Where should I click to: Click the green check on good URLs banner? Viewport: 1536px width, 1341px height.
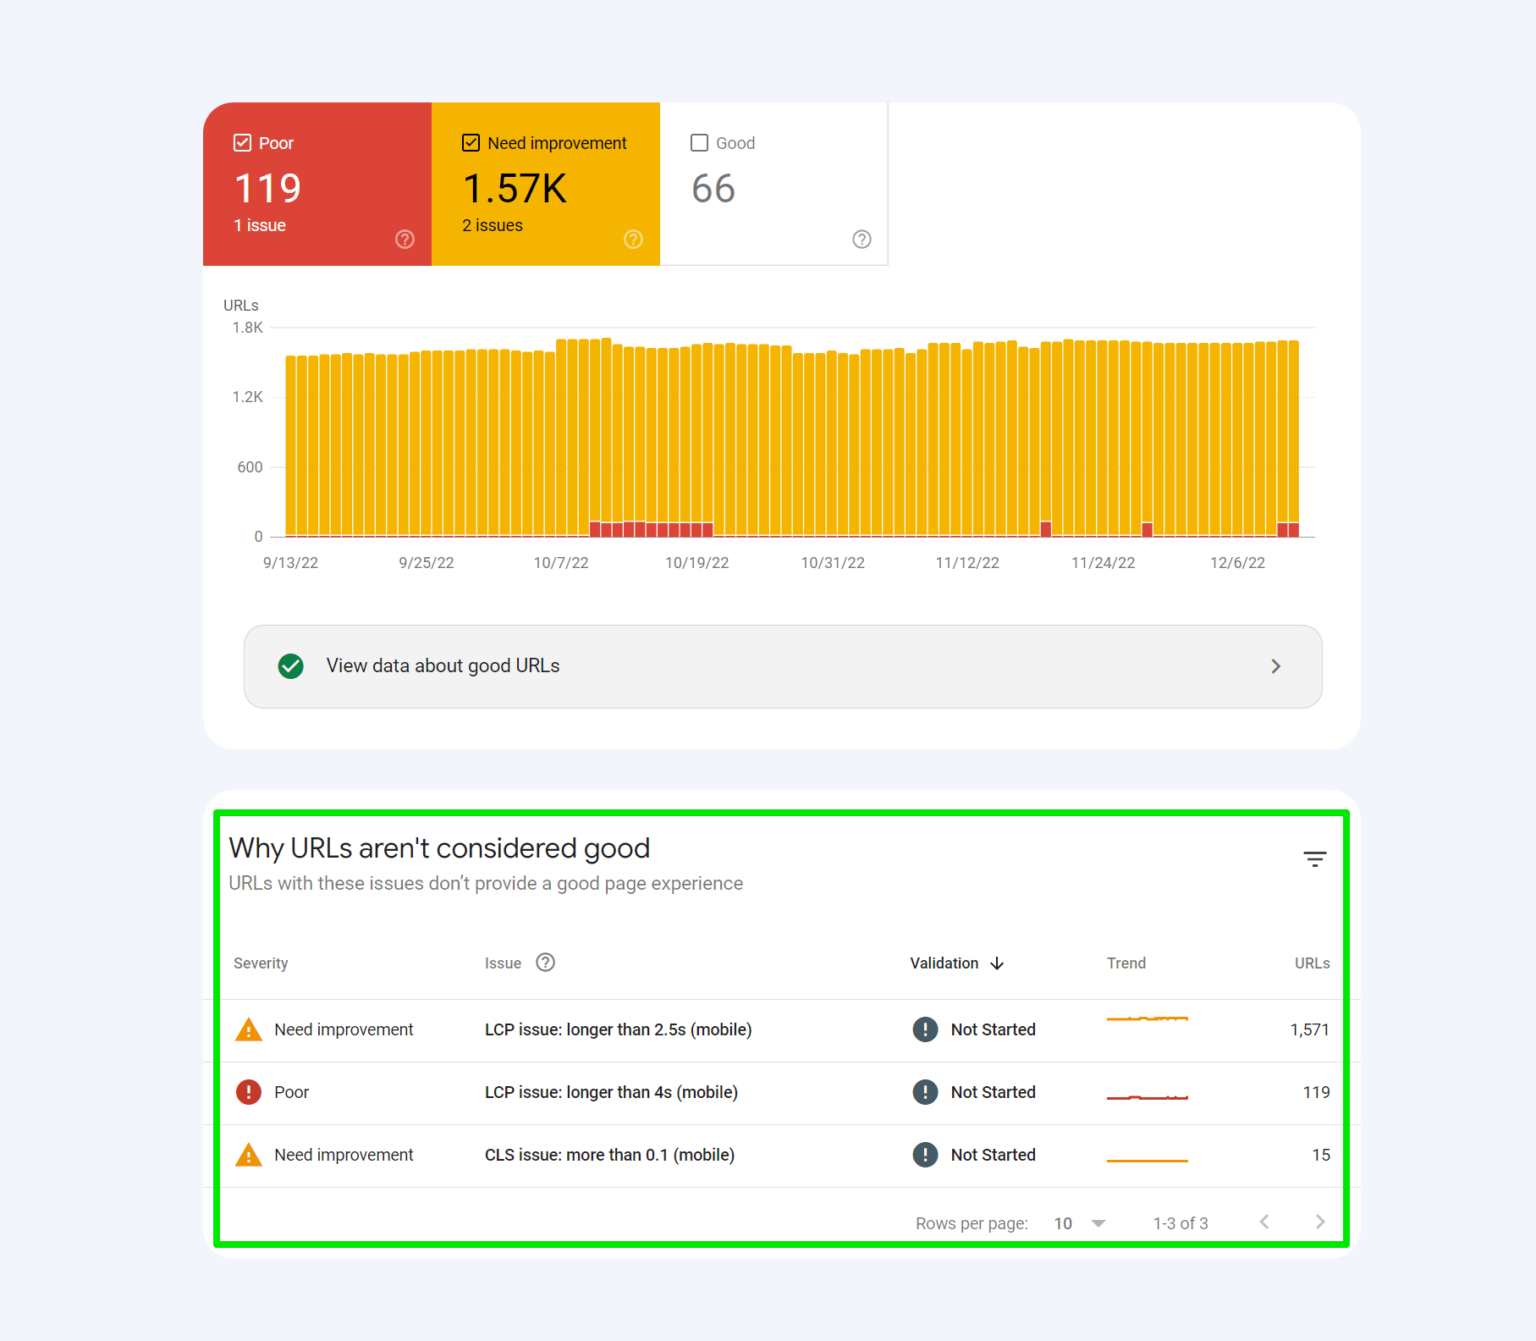tap(290, 666)
